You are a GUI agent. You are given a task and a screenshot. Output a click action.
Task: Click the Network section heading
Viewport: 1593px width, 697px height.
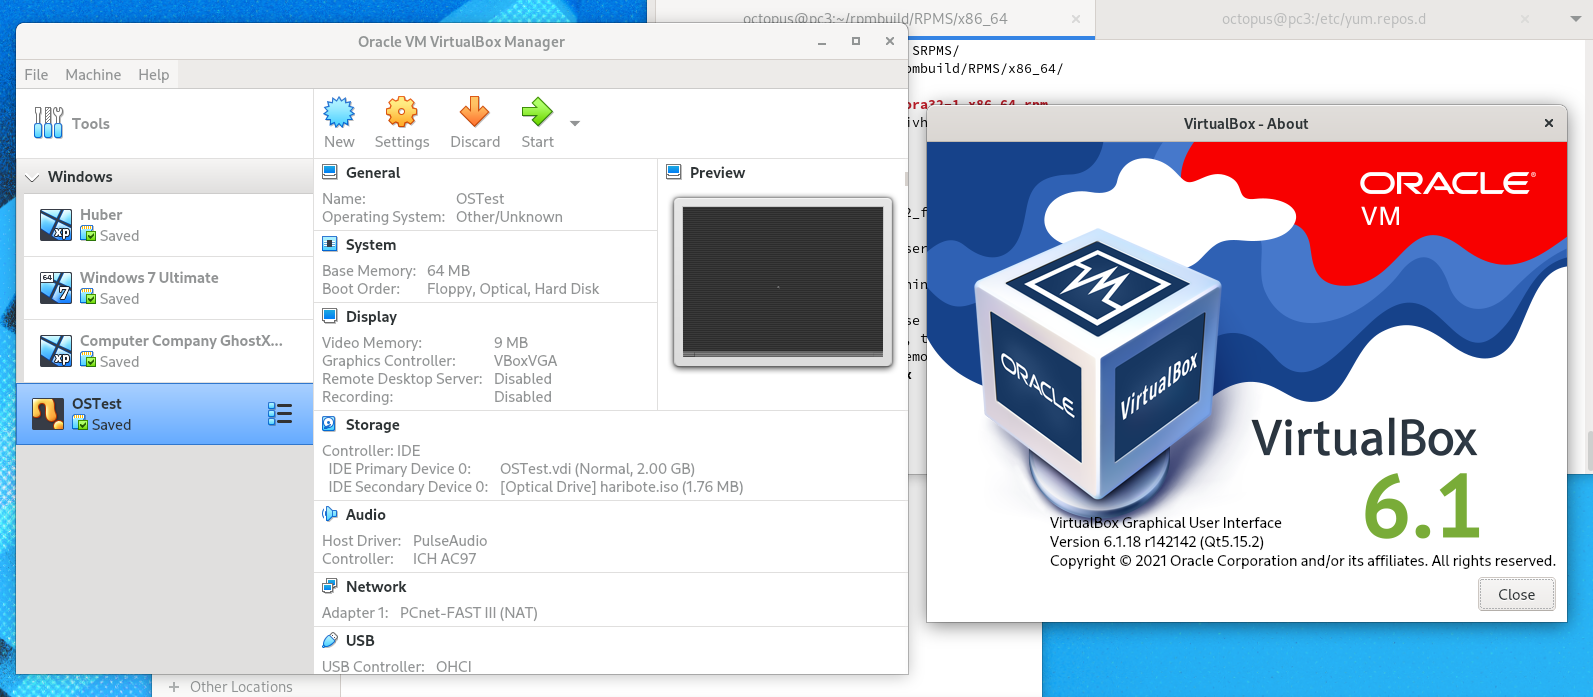pos(376,587)
